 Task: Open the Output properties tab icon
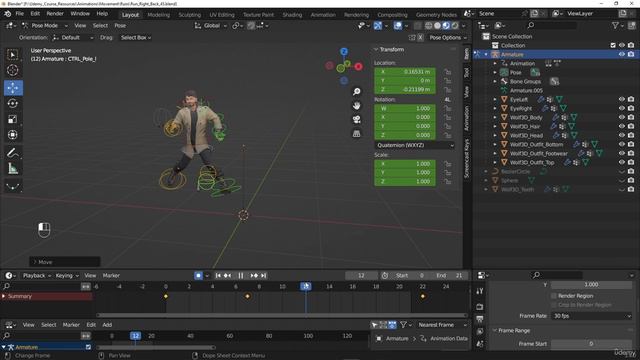point(480,319)
